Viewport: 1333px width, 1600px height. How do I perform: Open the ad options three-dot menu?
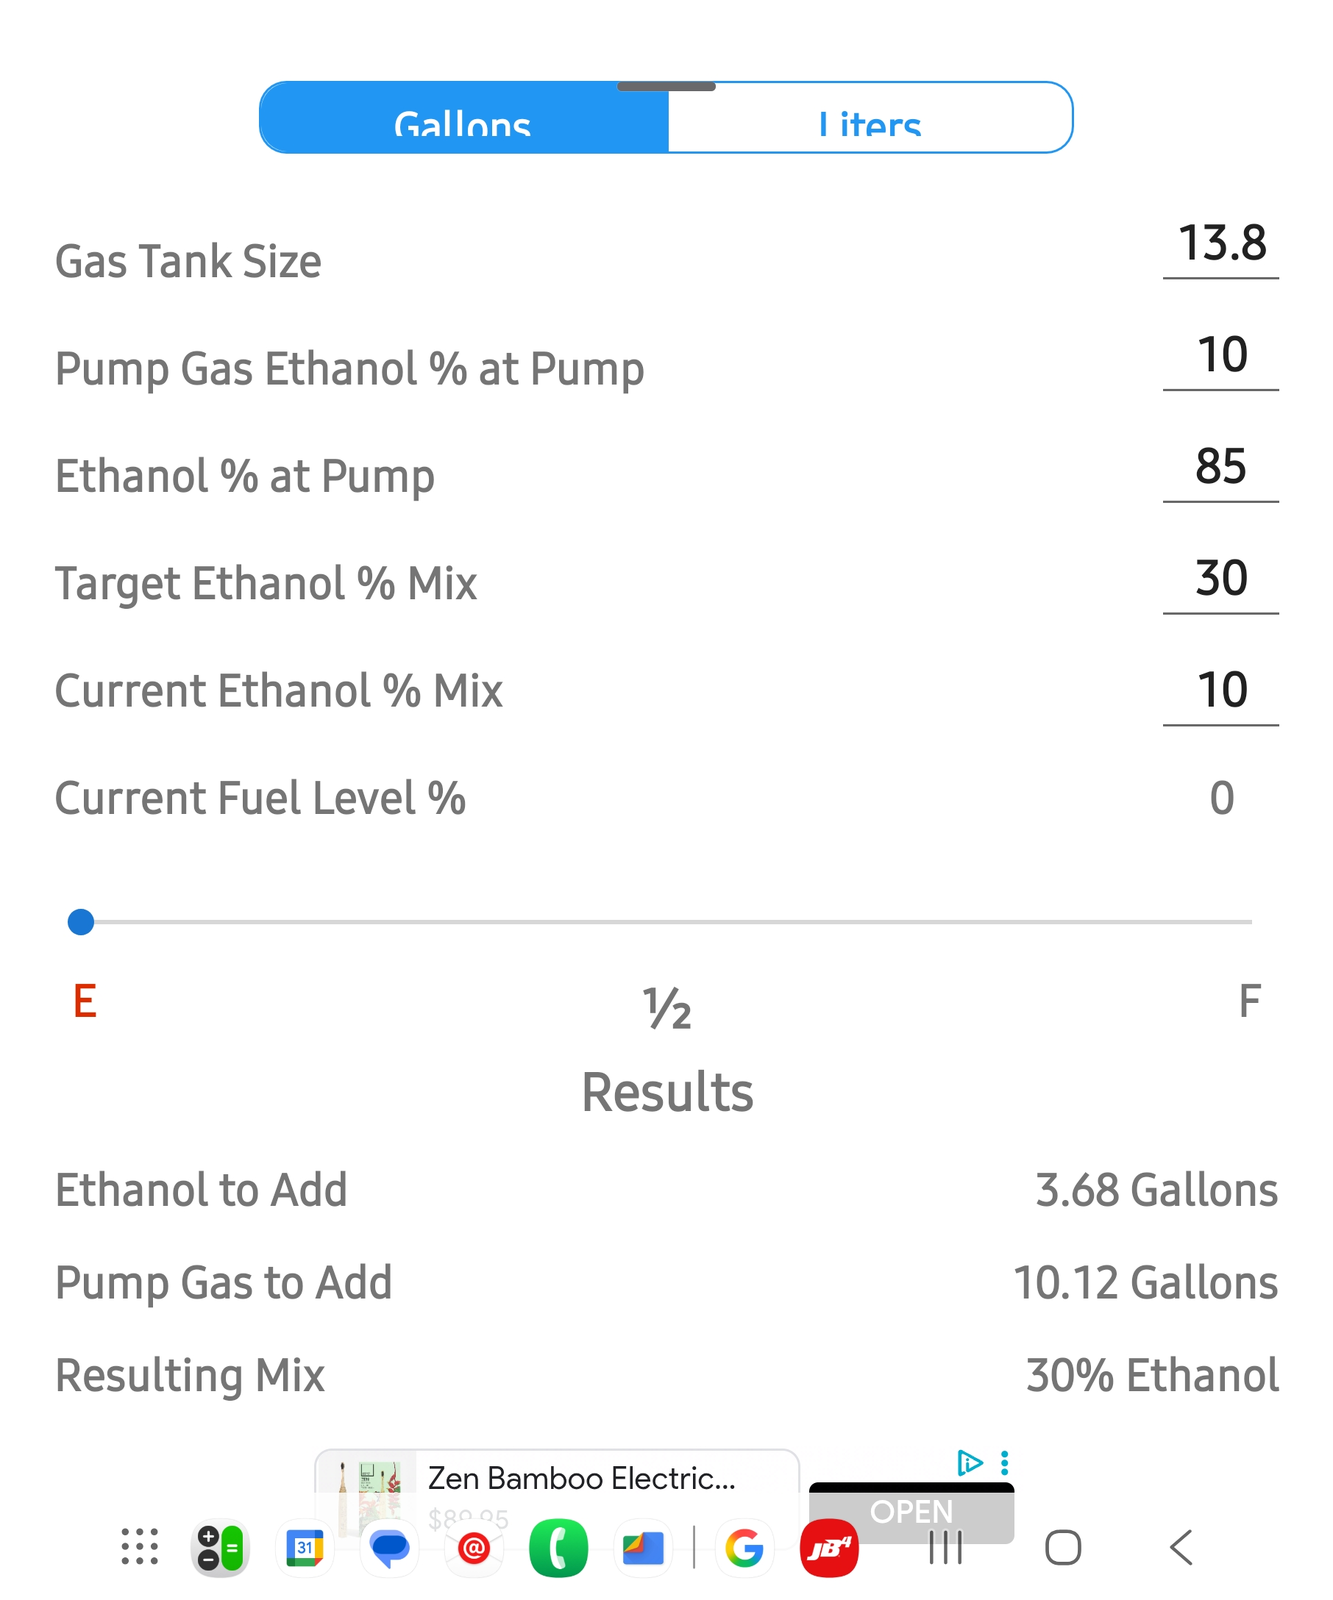[x=1004, y=1463]
